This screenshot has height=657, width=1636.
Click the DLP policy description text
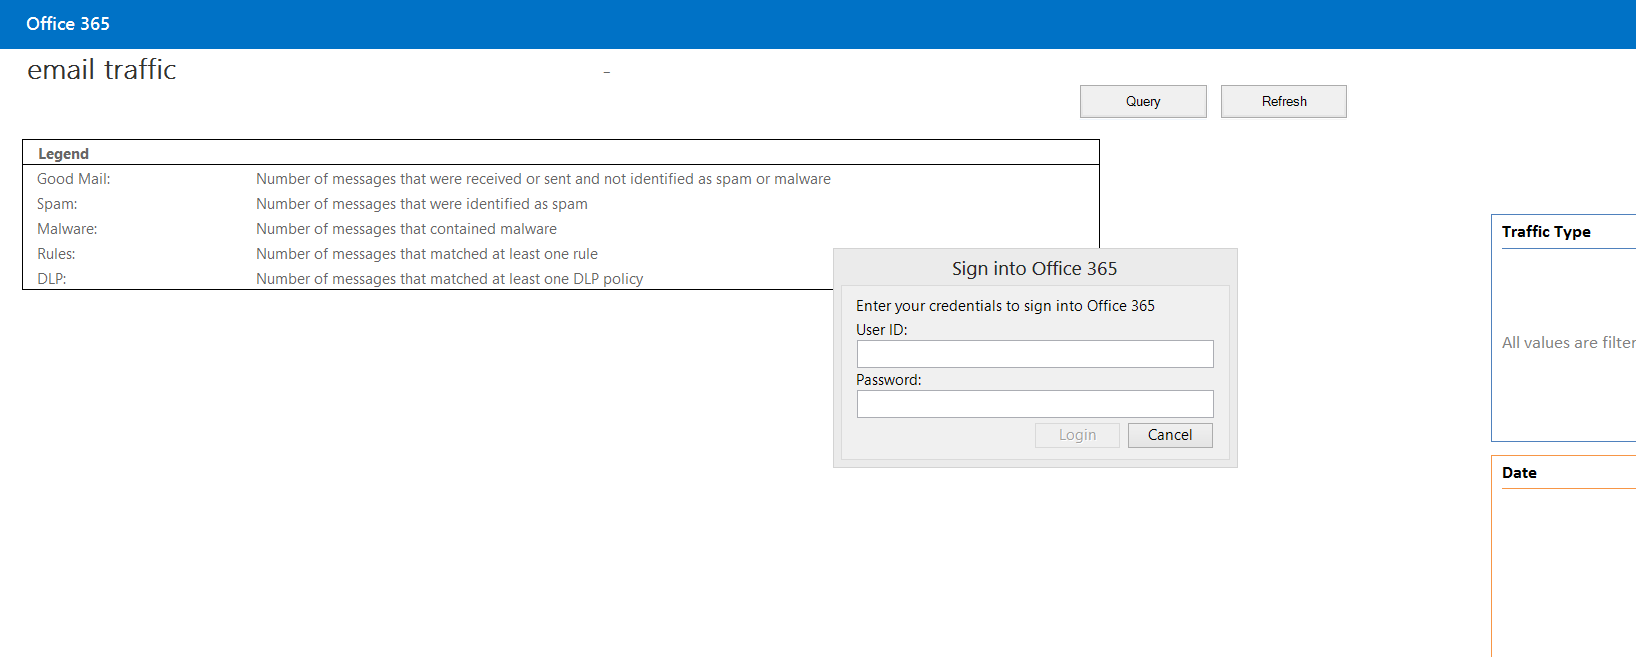450,279
